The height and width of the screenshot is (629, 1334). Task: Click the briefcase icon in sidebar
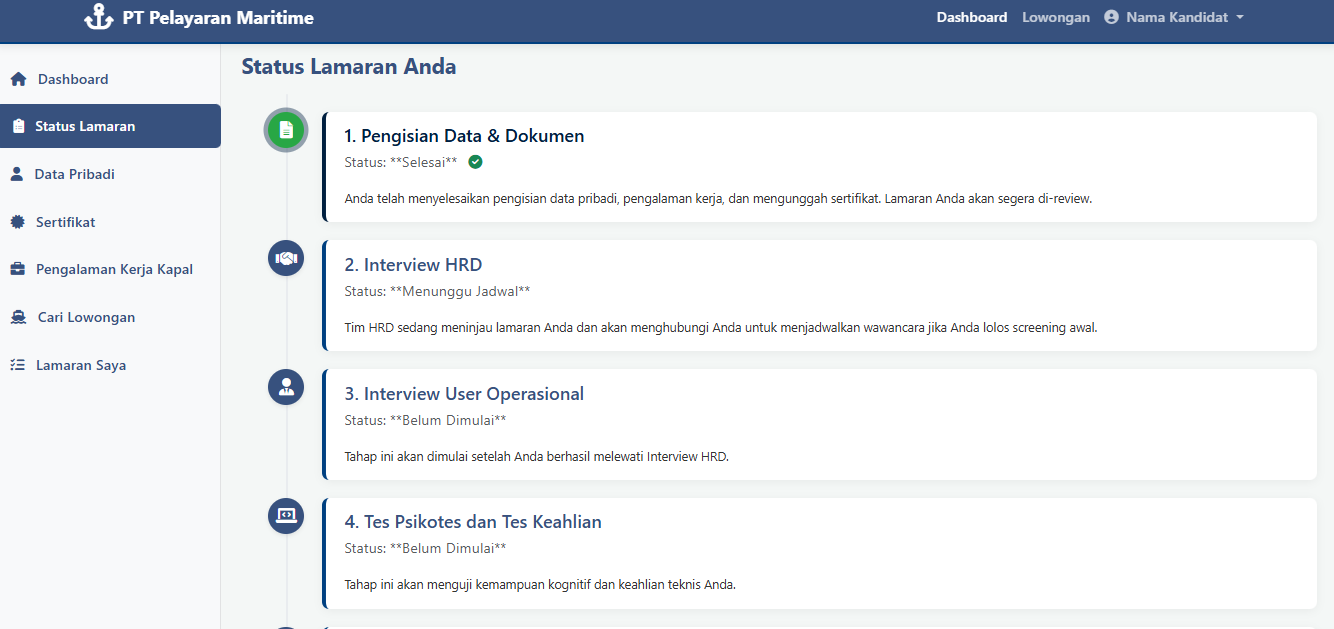click(18, 269)
